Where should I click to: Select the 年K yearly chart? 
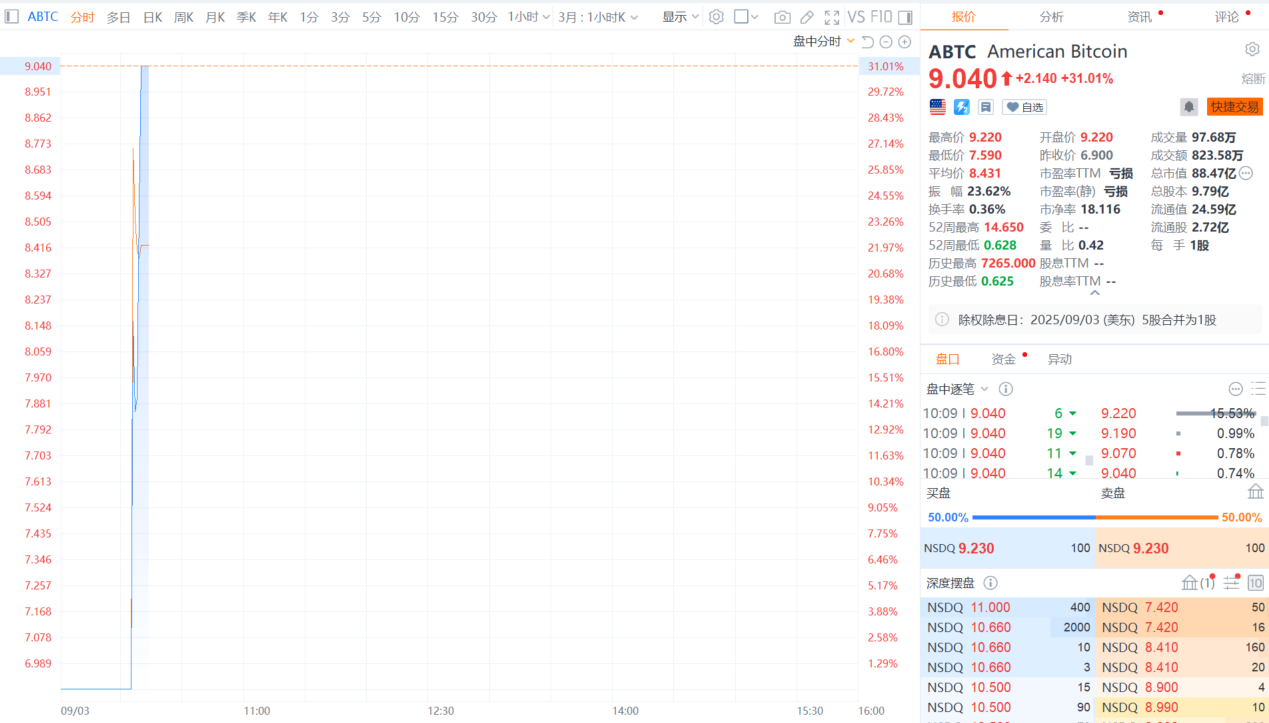click(278, 17)
